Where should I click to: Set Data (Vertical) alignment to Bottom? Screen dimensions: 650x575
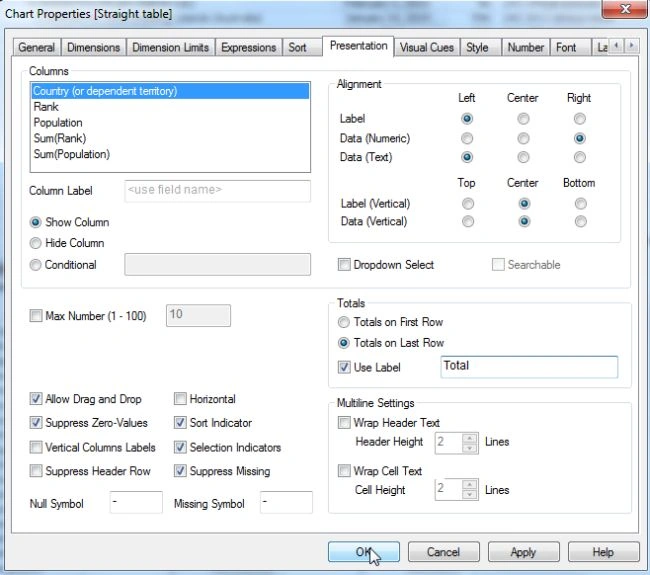[x=580, y=221]
